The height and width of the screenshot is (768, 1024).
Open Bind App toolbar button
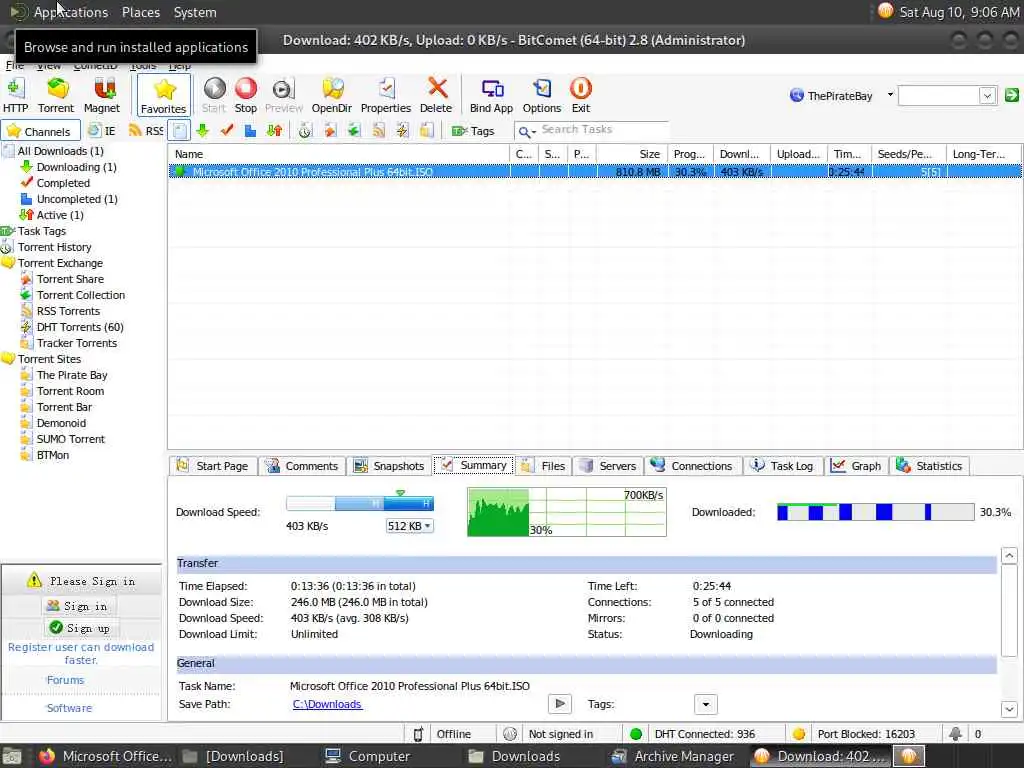coord(492,95)
